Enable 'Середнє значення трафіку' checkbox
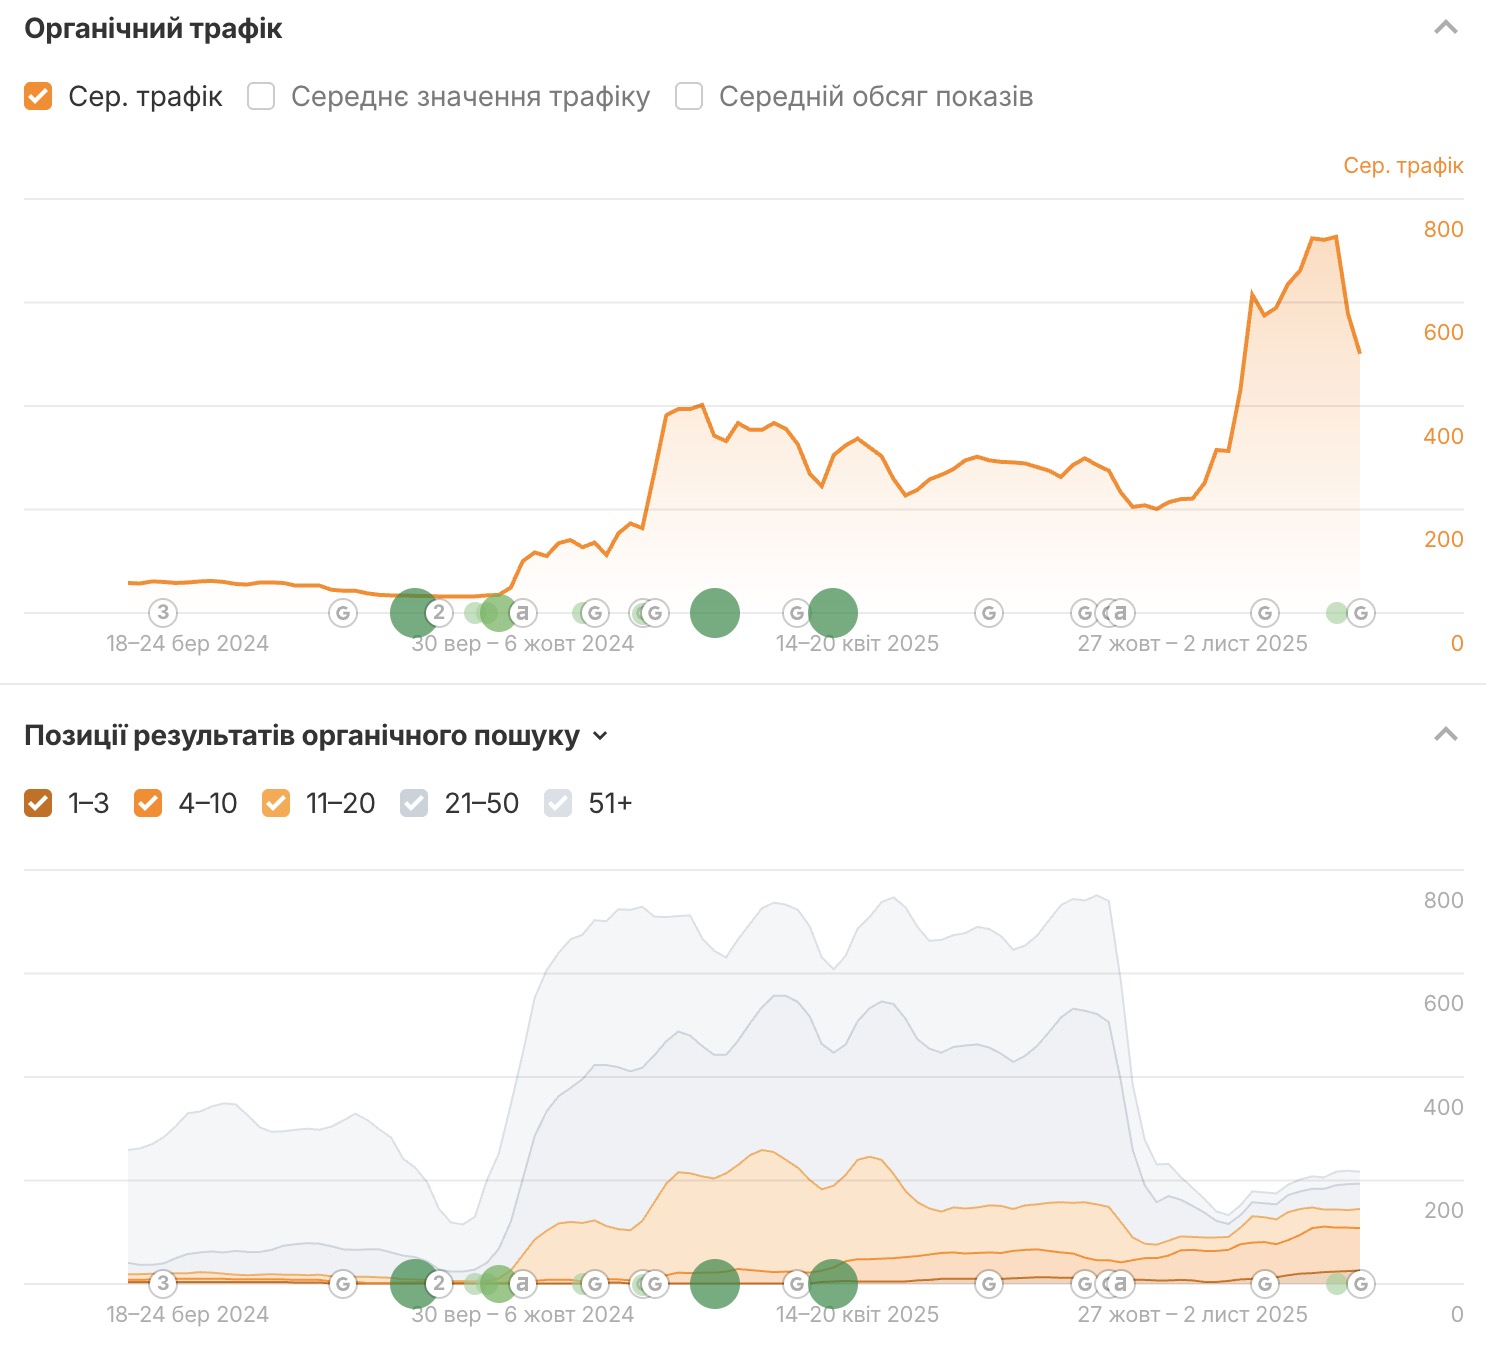The width and height of the screenshot is (1486, 1348). click(x=261, y=96)
